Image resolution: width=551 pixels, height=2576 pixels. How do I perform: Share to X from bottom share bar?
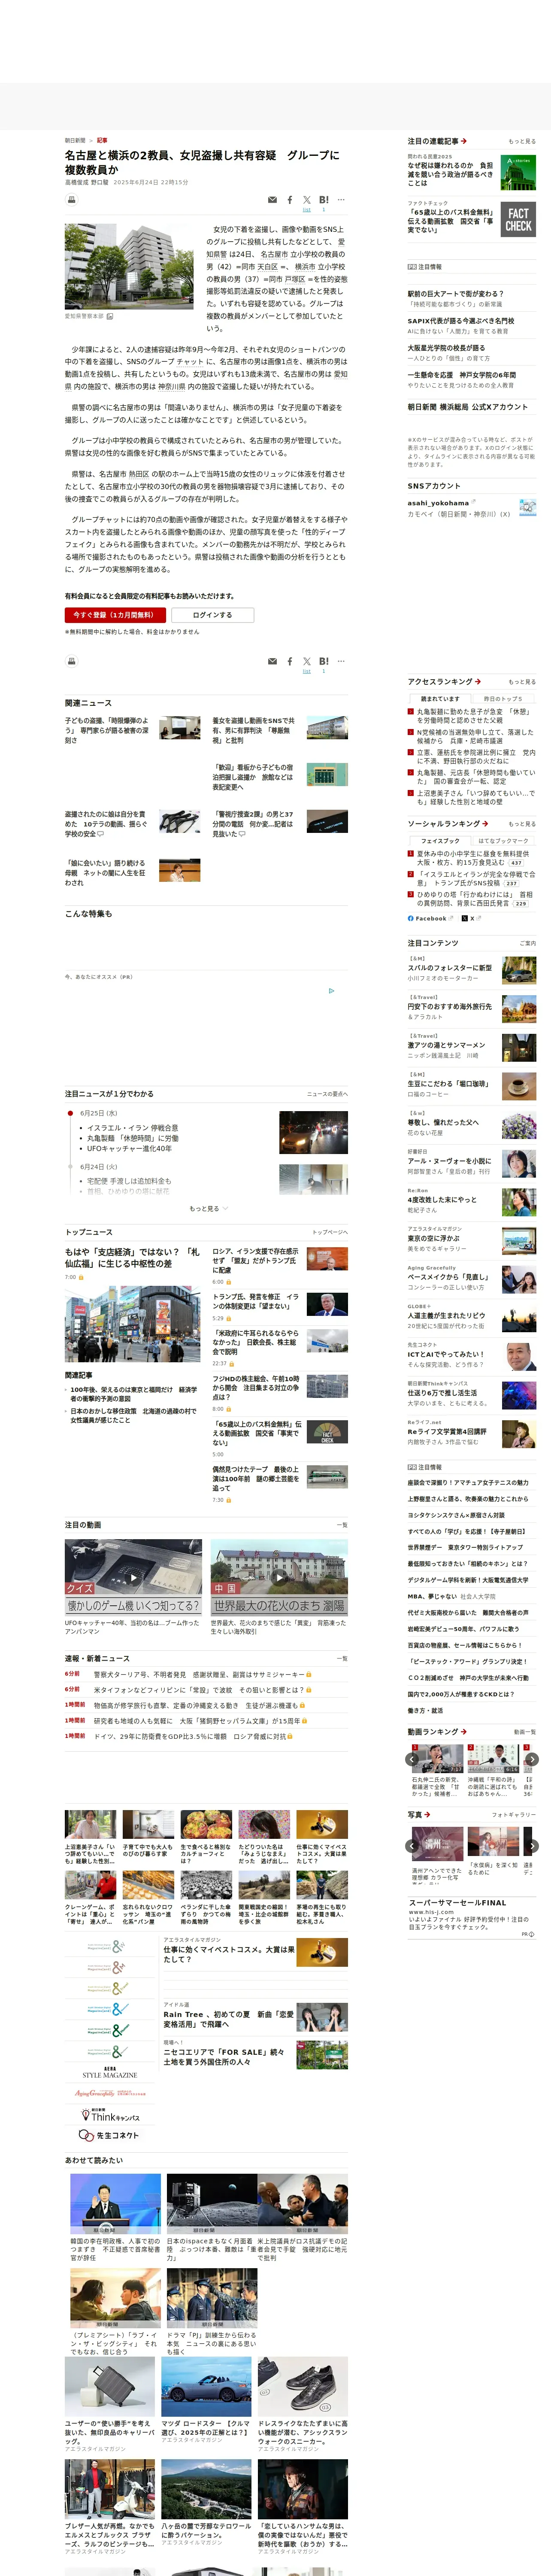[x=307, y=661]
